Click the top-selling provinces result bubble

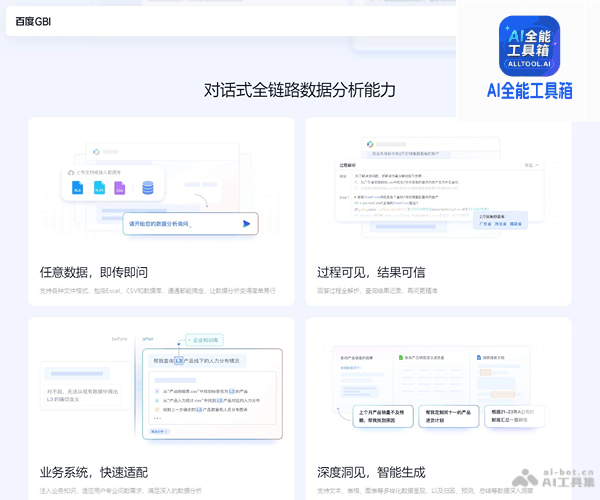[x=501, y=220]
